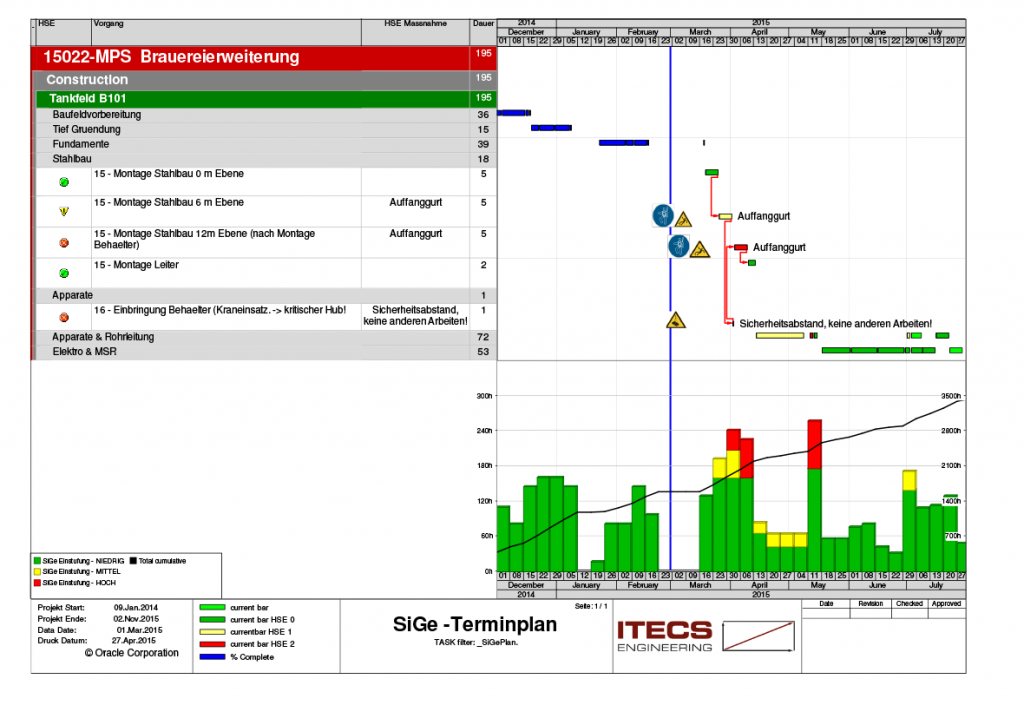Click the red HSE icon next to Einbringung Behaelter
Screen dimensions: 1024x725
click(x=62, y=315)
